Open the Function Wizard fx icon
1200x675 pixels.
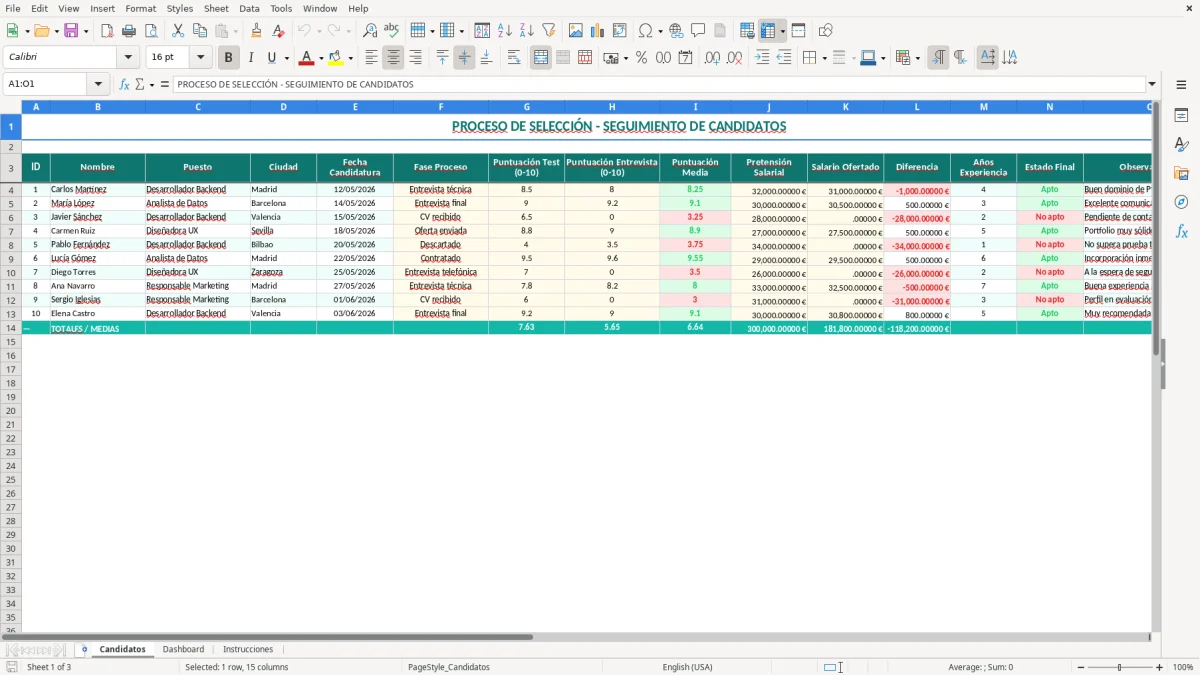tap(124, 84)
